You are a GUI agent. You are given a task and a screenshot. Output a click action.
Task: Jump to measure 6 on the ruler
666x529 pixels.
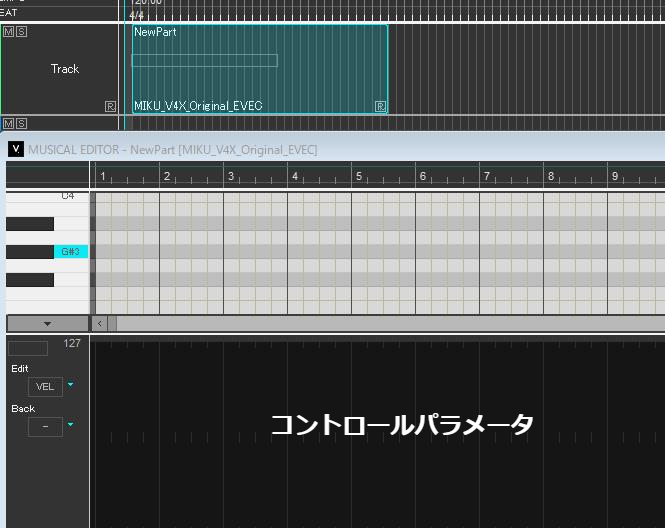[x=423, y=176]
